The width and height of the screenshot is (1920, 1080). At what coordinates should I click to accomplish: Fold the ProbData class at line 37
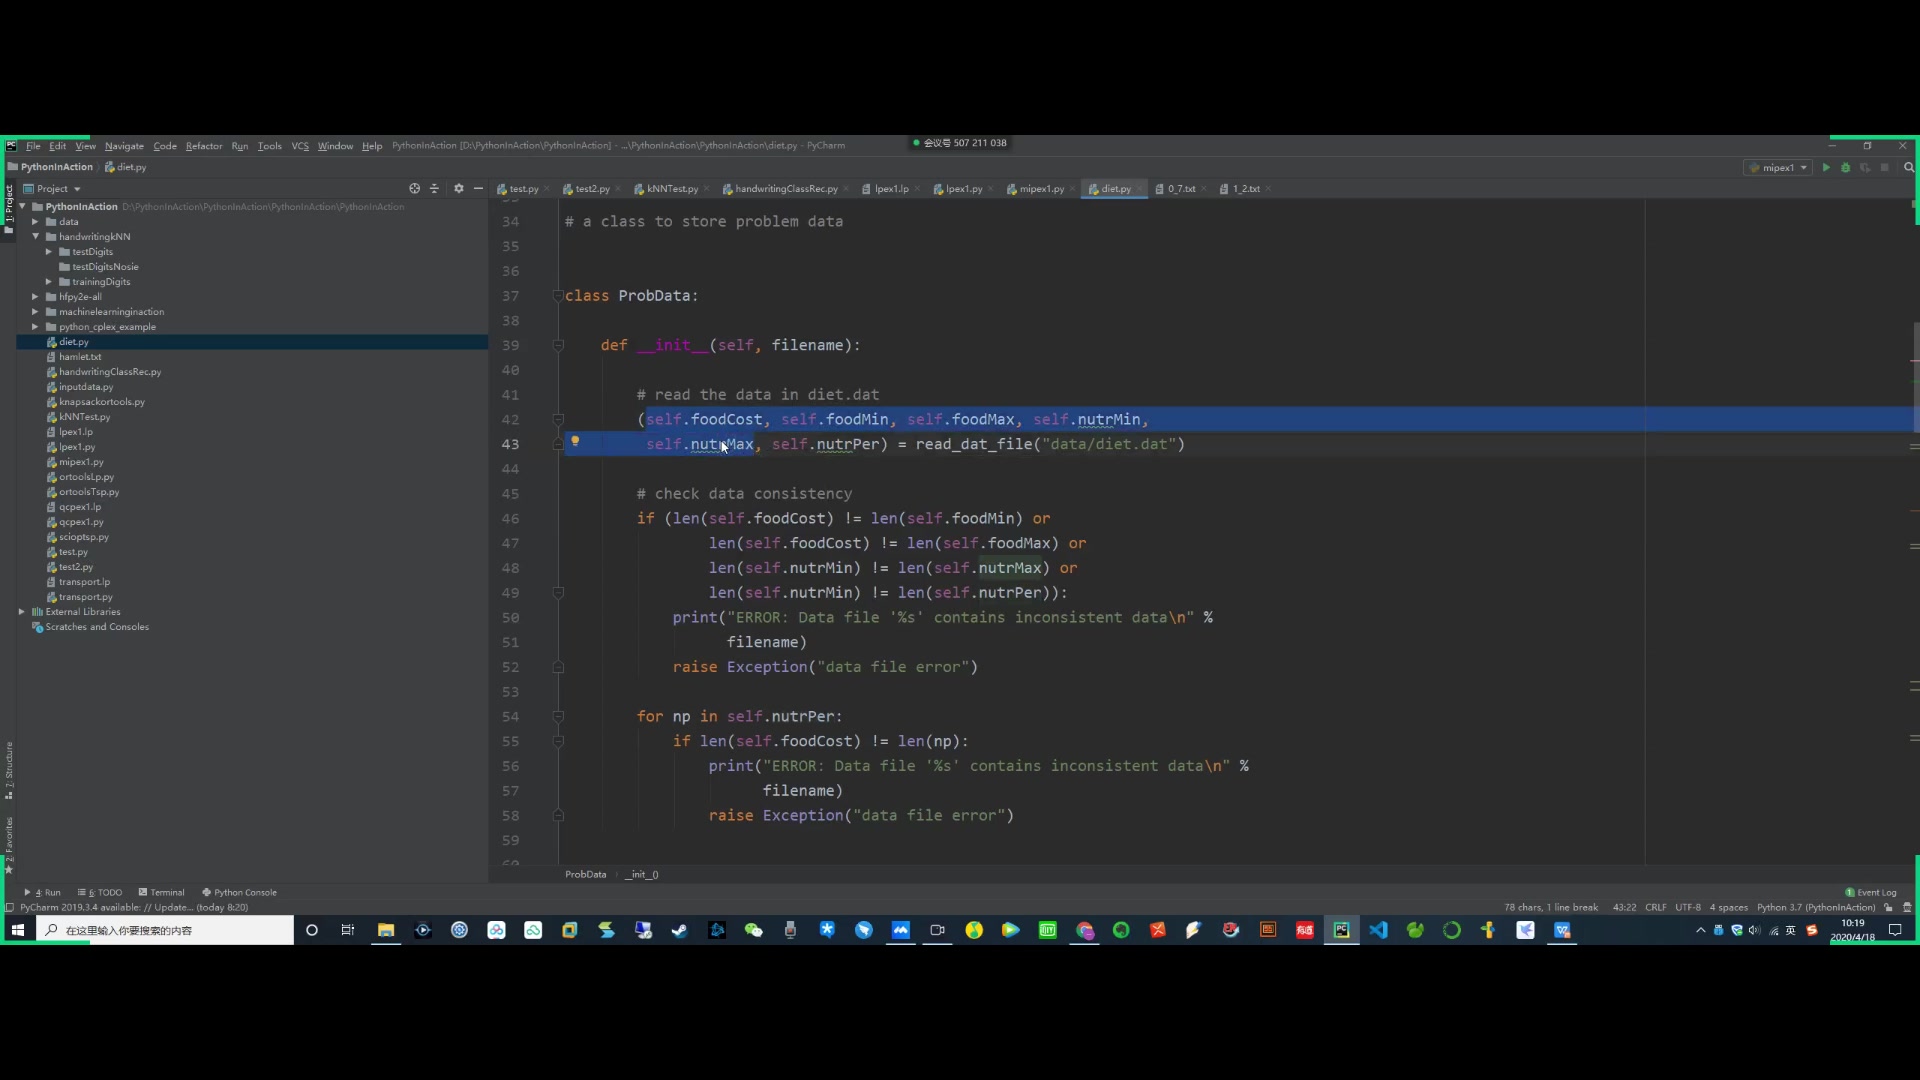click(x=558, y=296)
